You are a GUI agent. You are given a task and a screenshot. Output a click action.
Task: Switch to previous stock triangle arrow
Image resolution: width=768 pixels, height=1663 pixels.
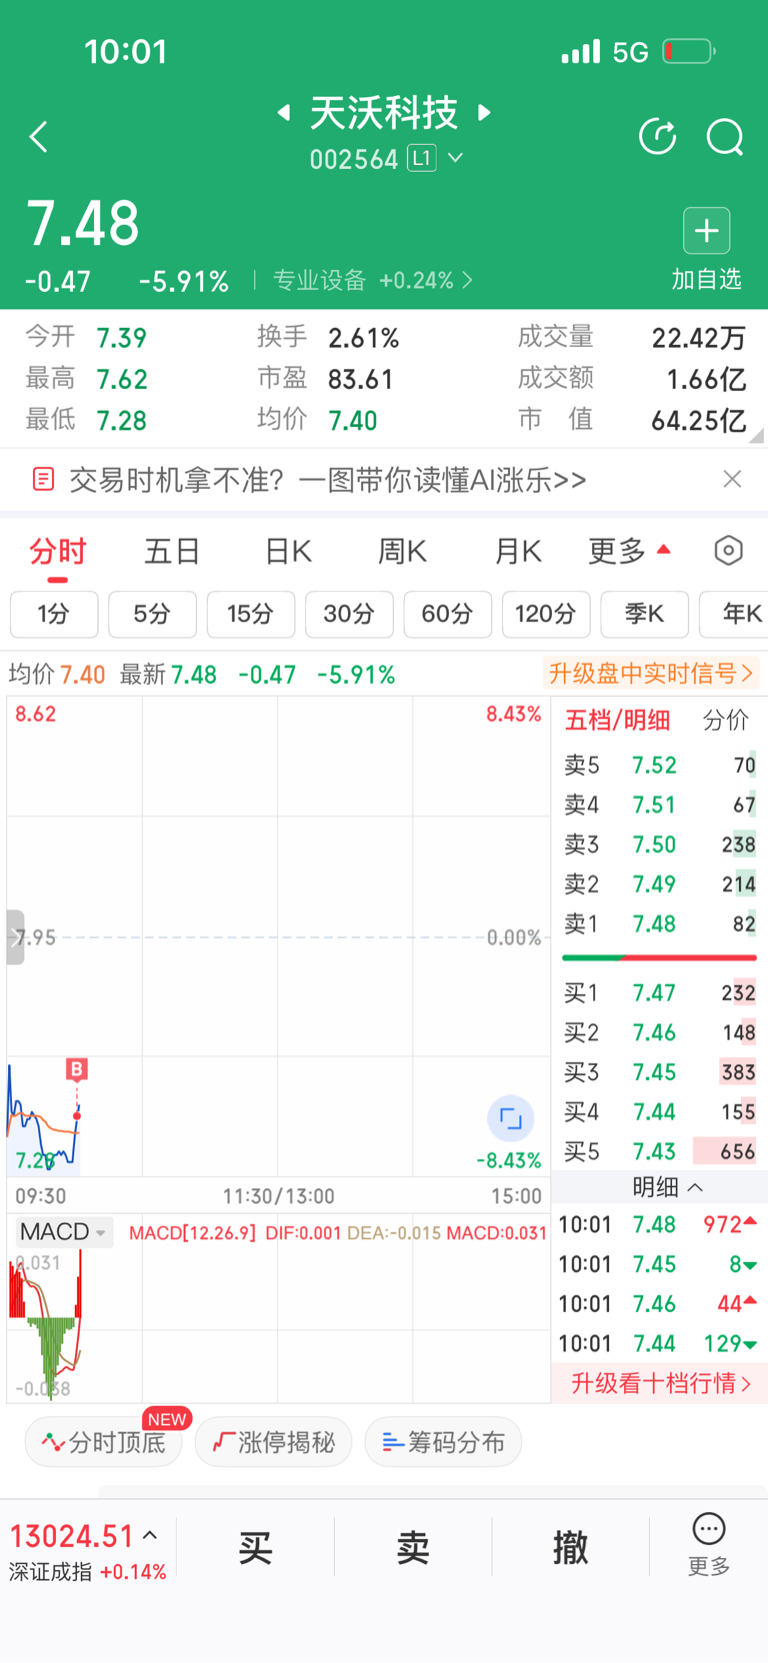coord(284,113)
